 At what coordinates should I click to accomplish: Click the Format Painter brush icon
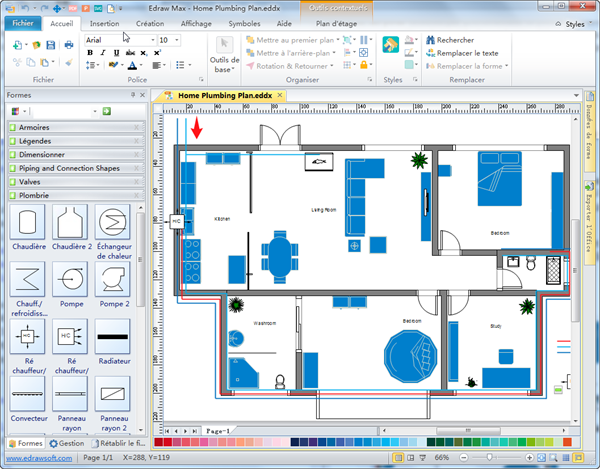click(x=69, y=62)
